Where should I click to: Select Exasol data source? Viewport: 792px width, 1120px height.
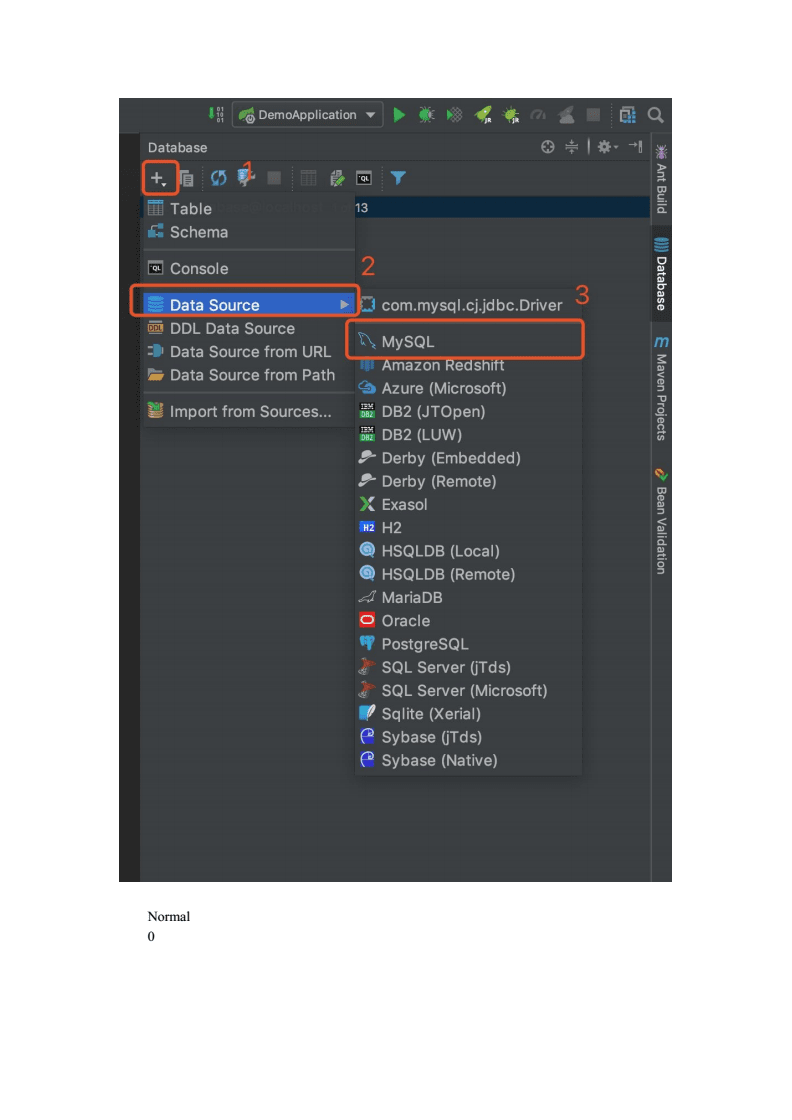468,504
